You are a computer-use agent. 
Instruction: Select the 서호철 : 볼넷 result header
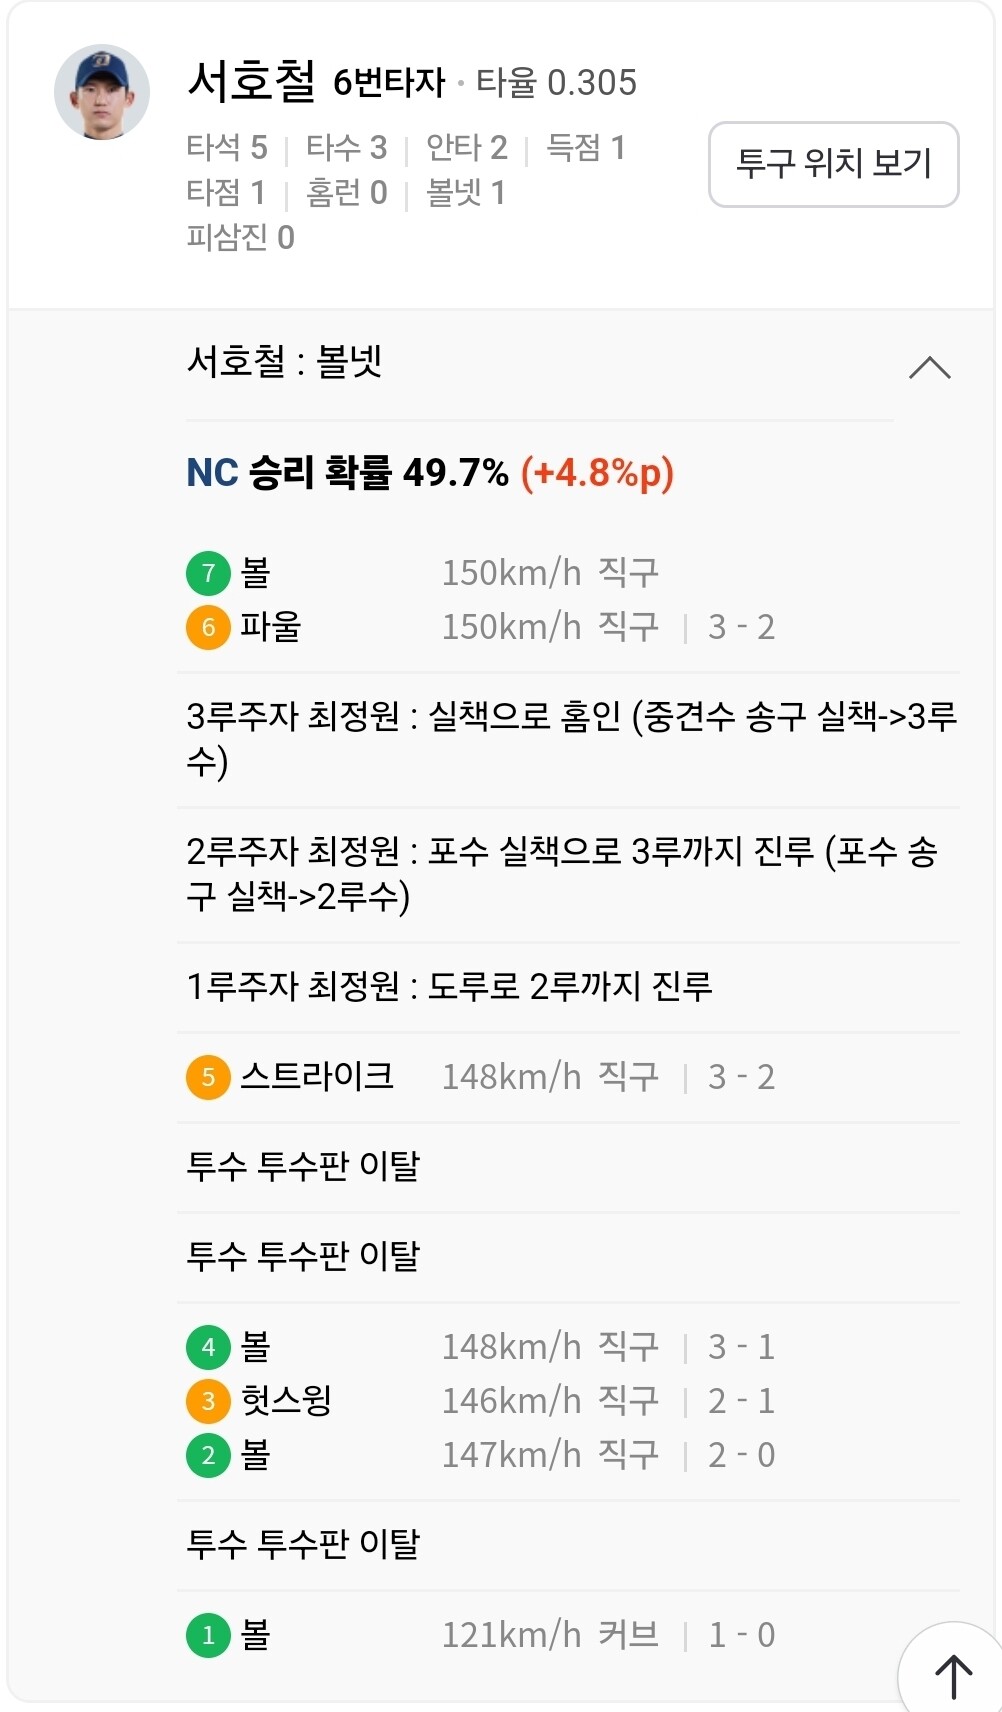(x=285, y=361)
